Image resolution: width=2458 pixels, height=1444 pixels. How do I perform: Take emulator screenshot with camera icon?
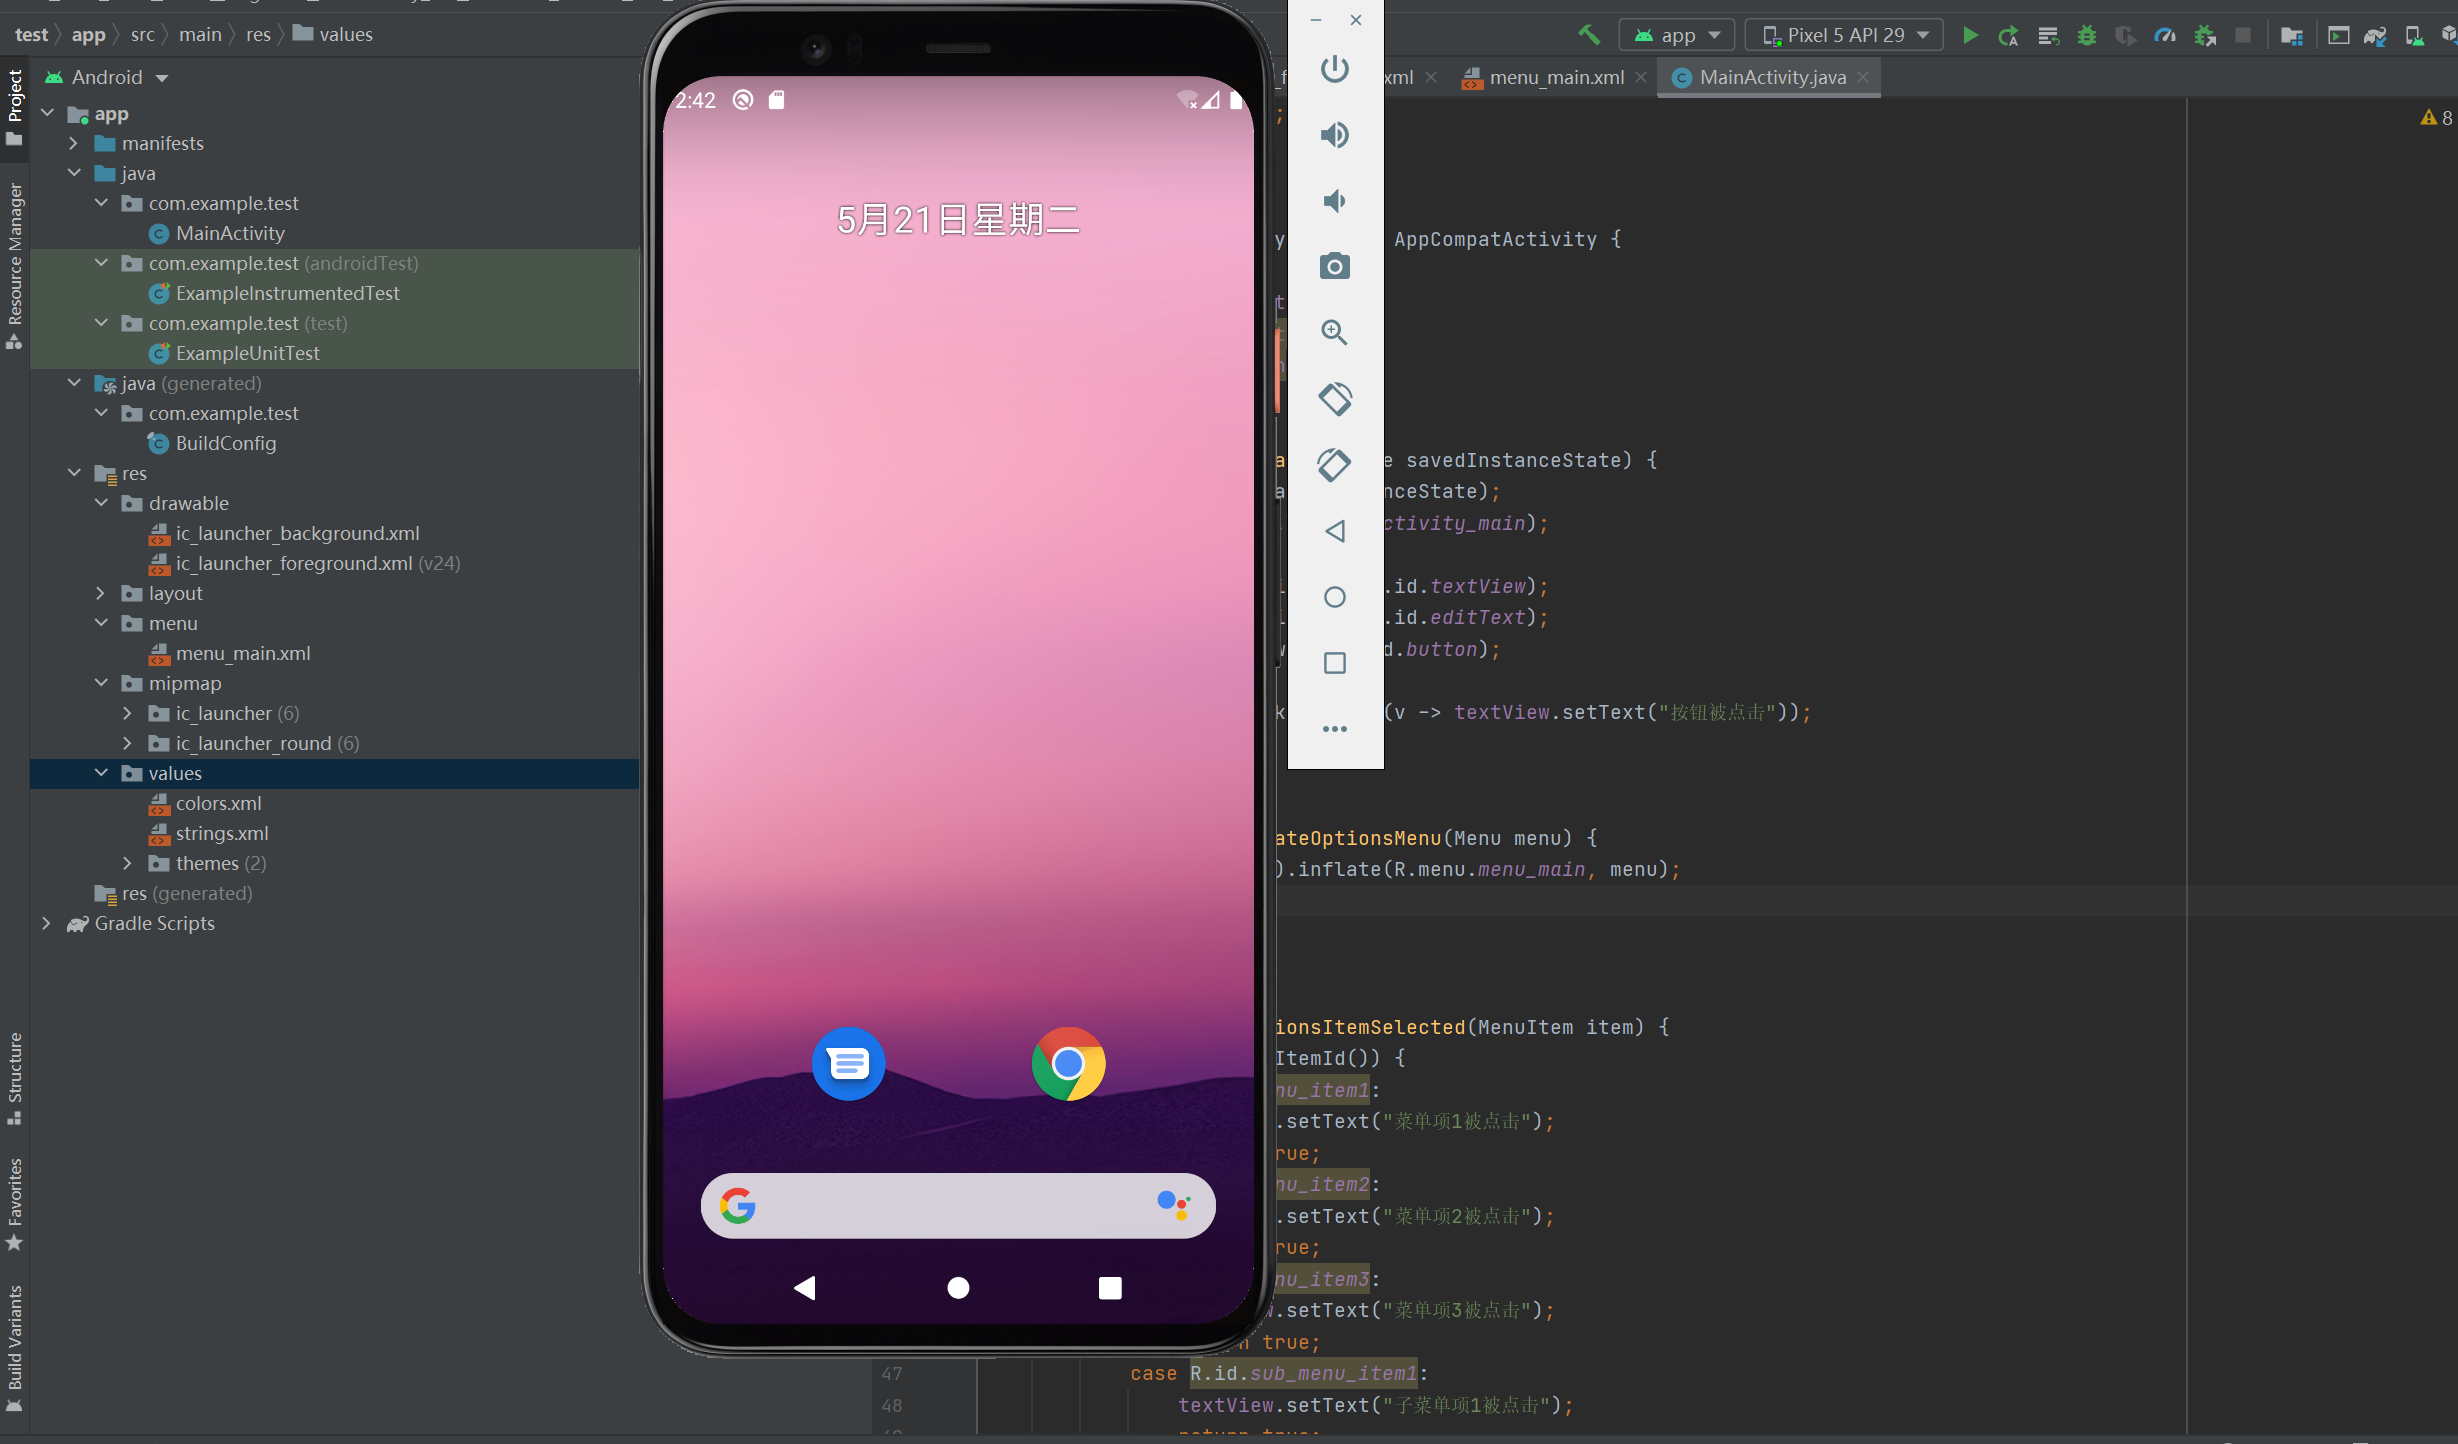[x=1334, y=267]
